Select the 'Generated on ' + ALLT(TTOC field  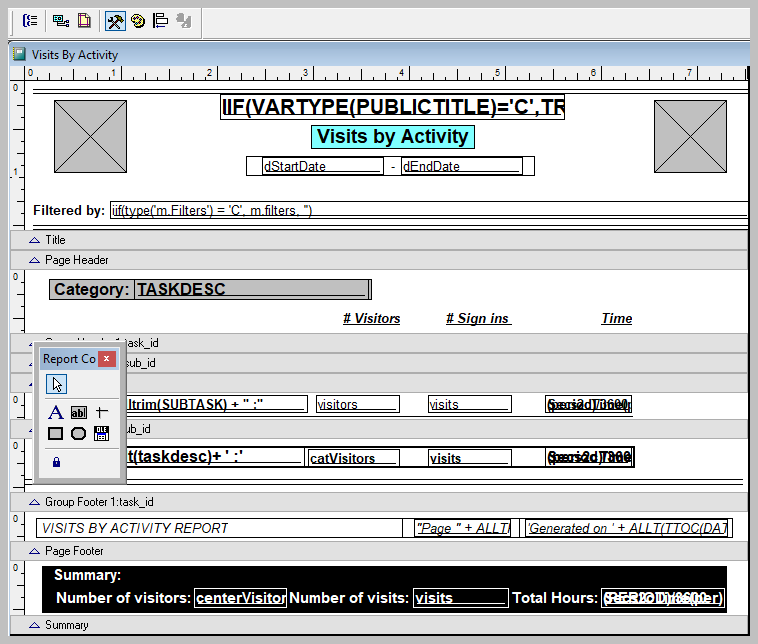point(627,528)
